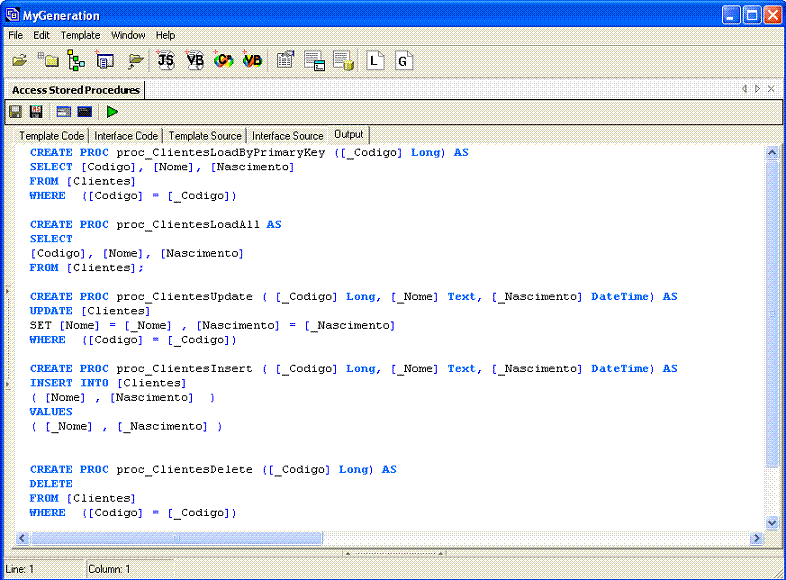Save the template with floppy icon
Screen dimensions: 786x580
click(x=16, y=111)
